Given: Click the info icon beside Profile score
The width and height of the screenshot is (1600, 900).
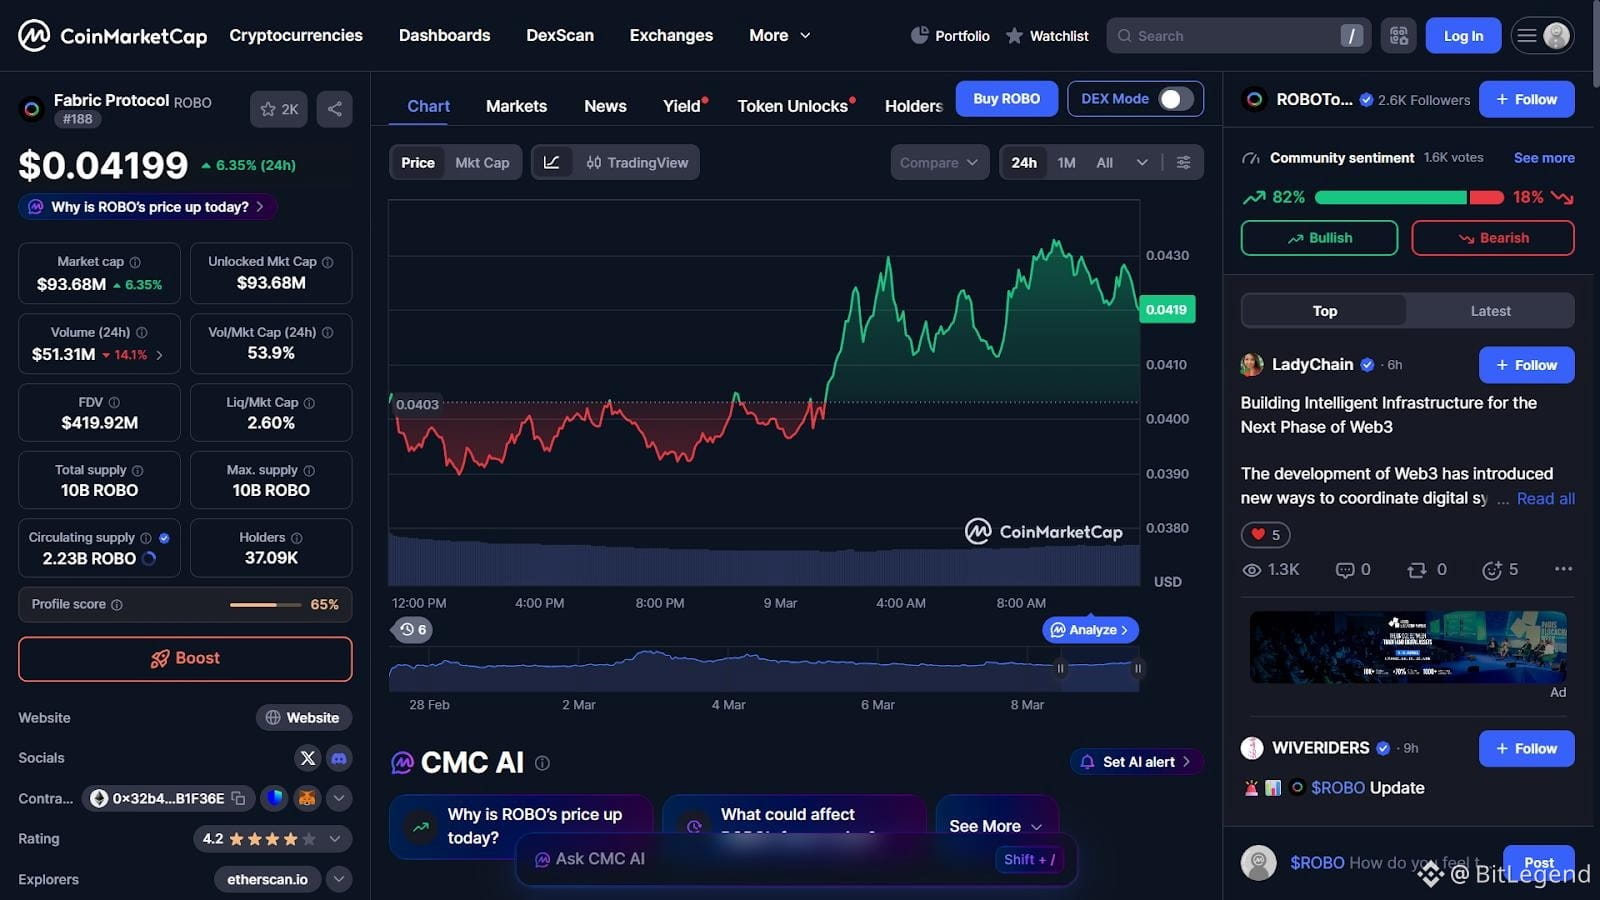Looking at the screenshot, I should tap(117, 605).
